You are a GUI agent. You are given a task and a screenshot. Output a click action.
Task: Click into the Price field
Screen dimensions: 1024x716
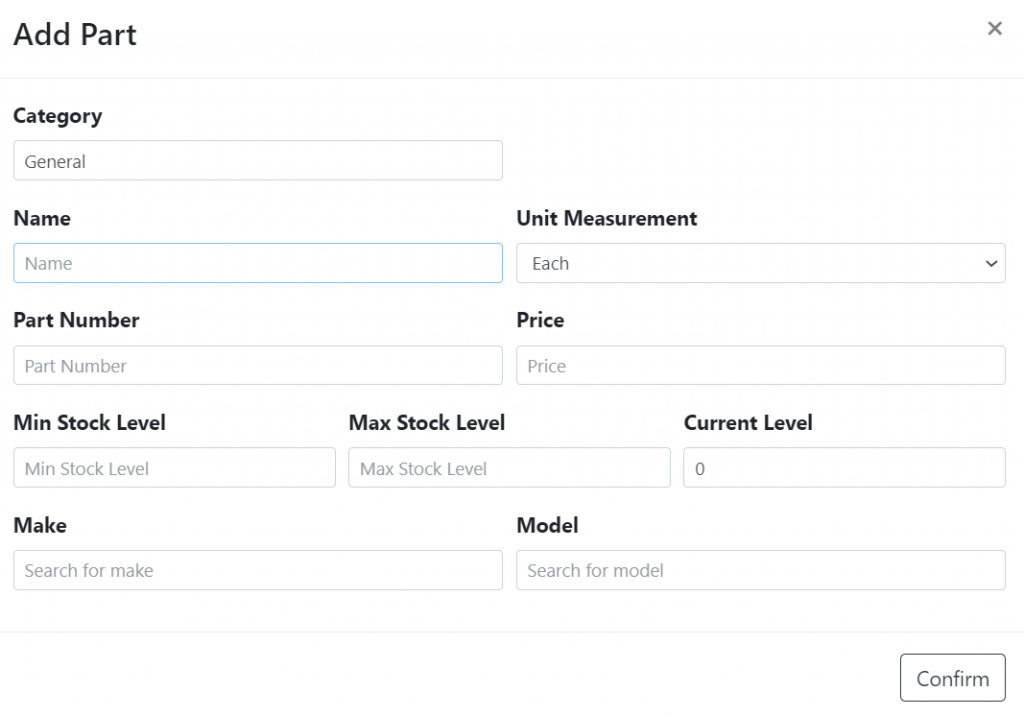[x=761, y=365]
